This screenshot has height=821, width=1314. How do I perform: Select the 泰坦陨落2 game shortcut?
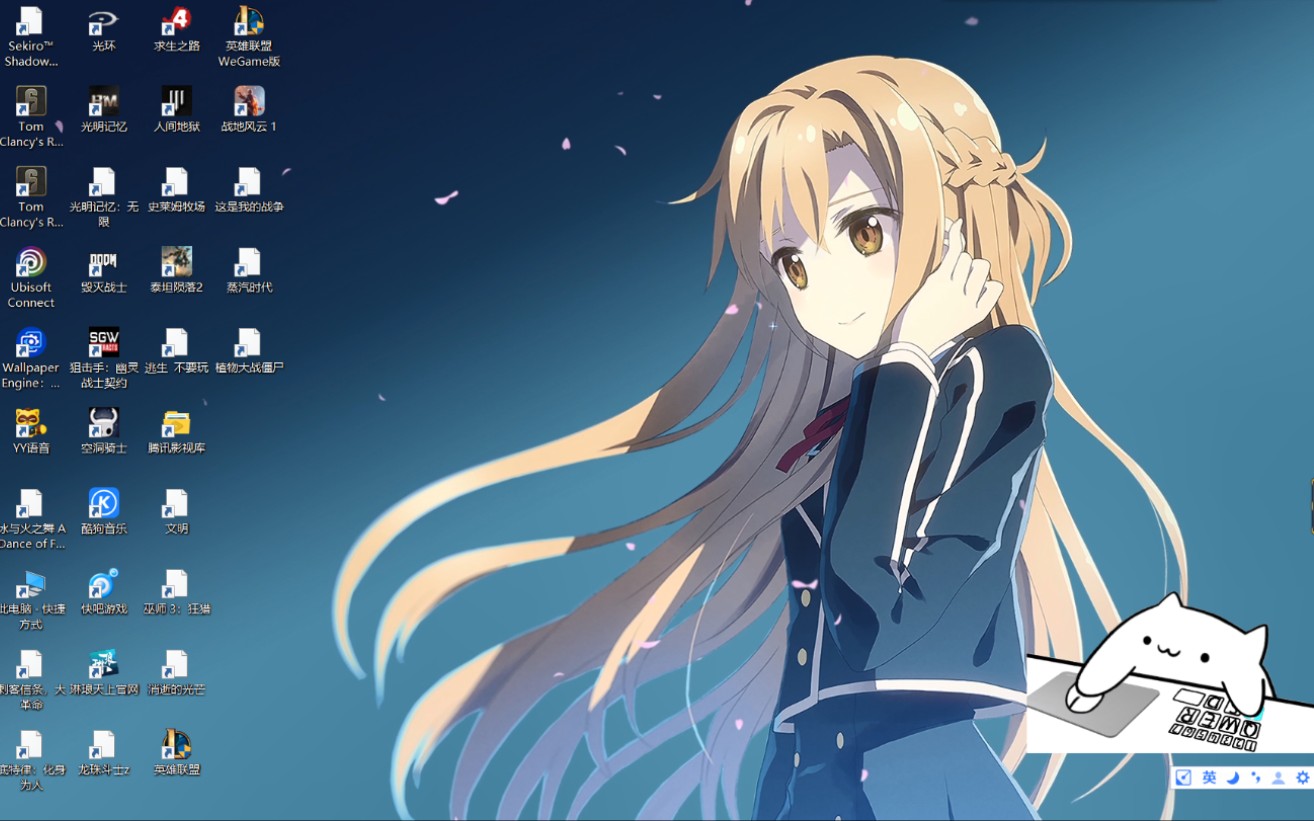coord(176,264)
